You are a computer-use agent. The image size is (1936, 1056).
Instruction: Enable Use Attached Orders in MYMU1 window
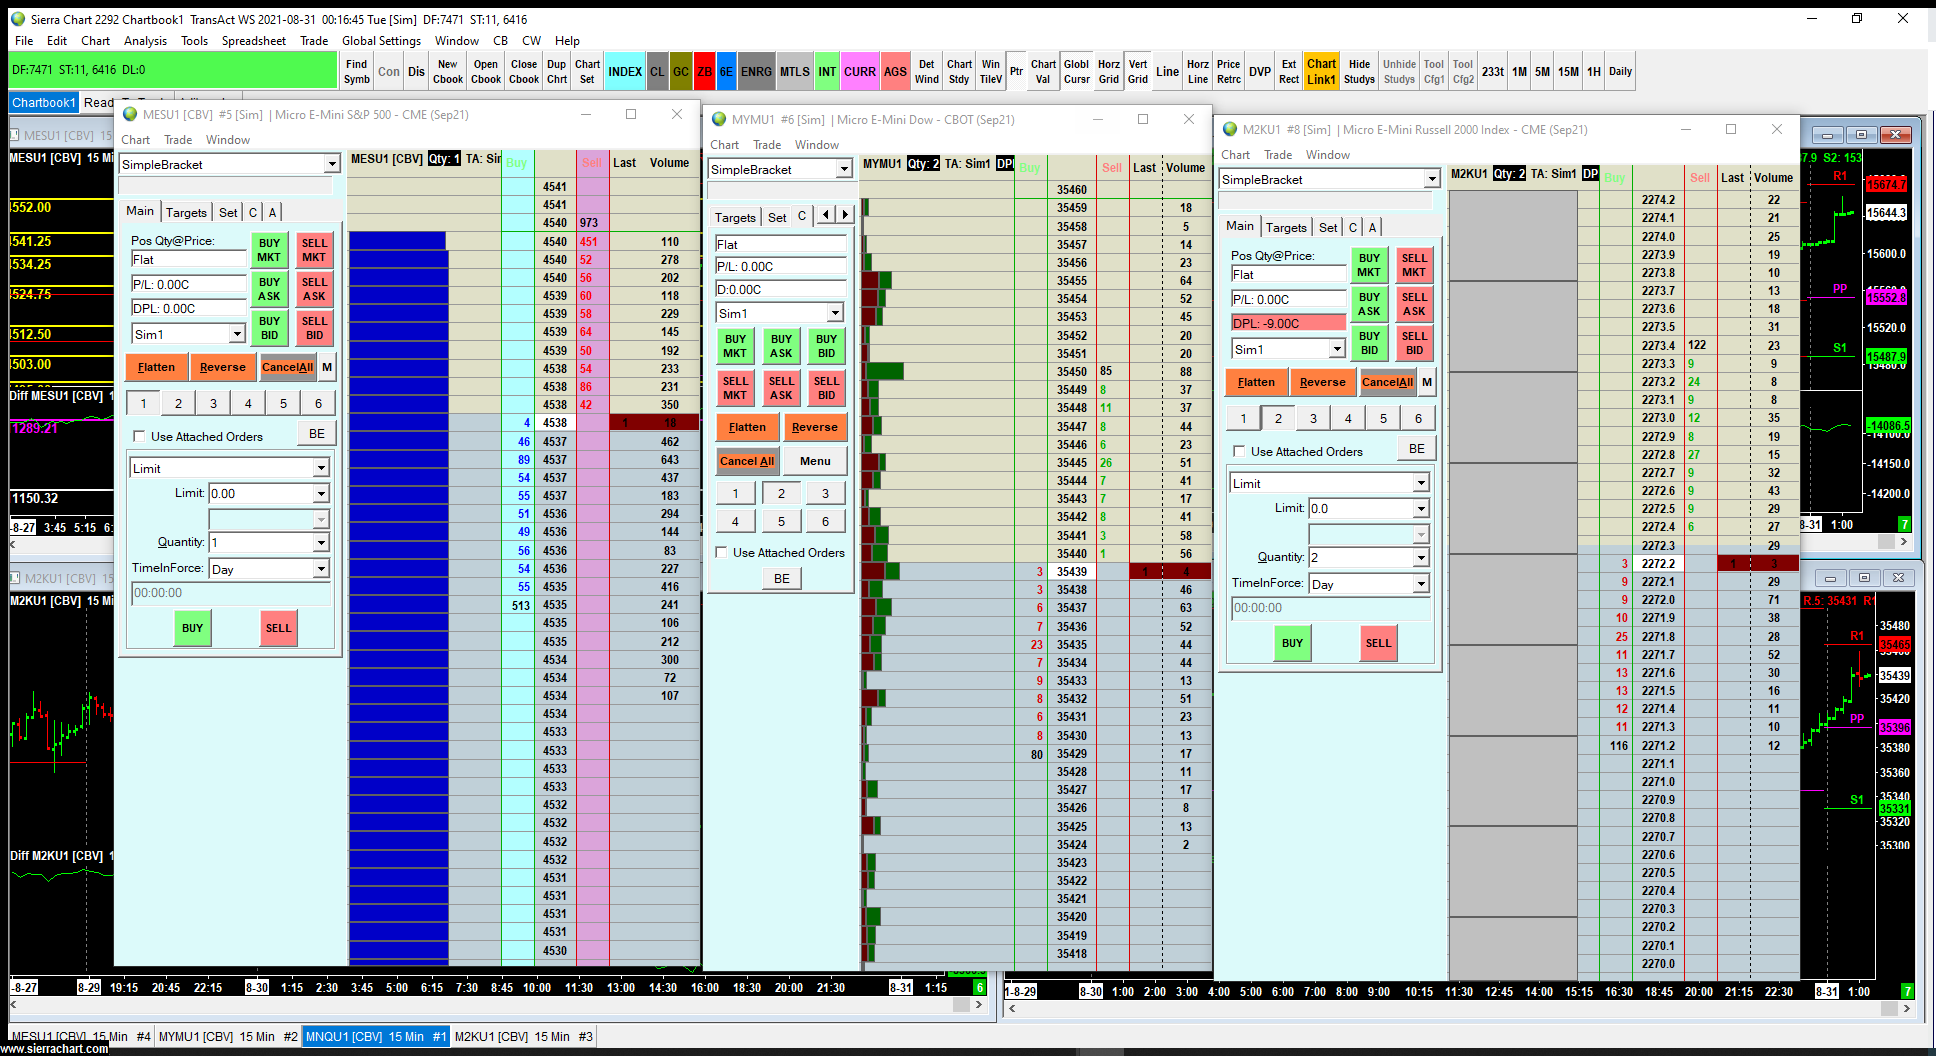pos(721,552)
